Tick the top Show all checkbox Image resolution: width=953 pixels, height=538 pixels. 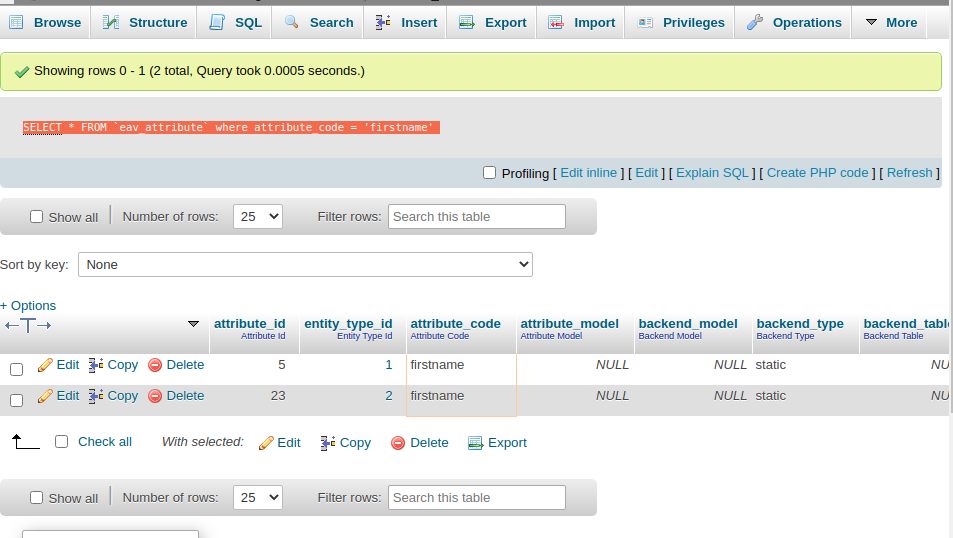(x=37, y=217)
